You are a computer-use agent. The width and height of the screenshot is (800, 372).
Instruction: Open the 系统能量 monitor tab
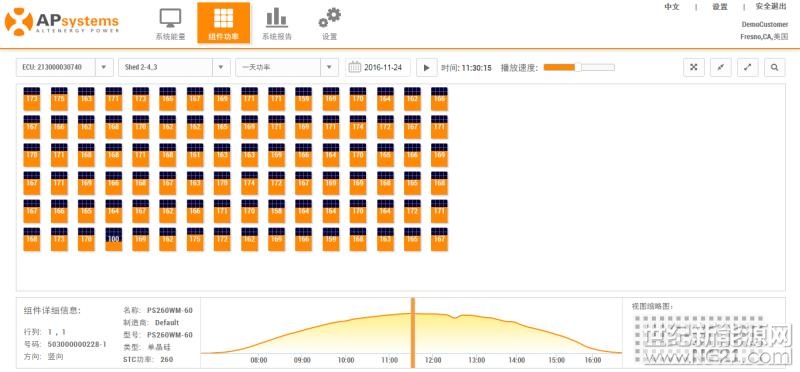click(170, 23)
